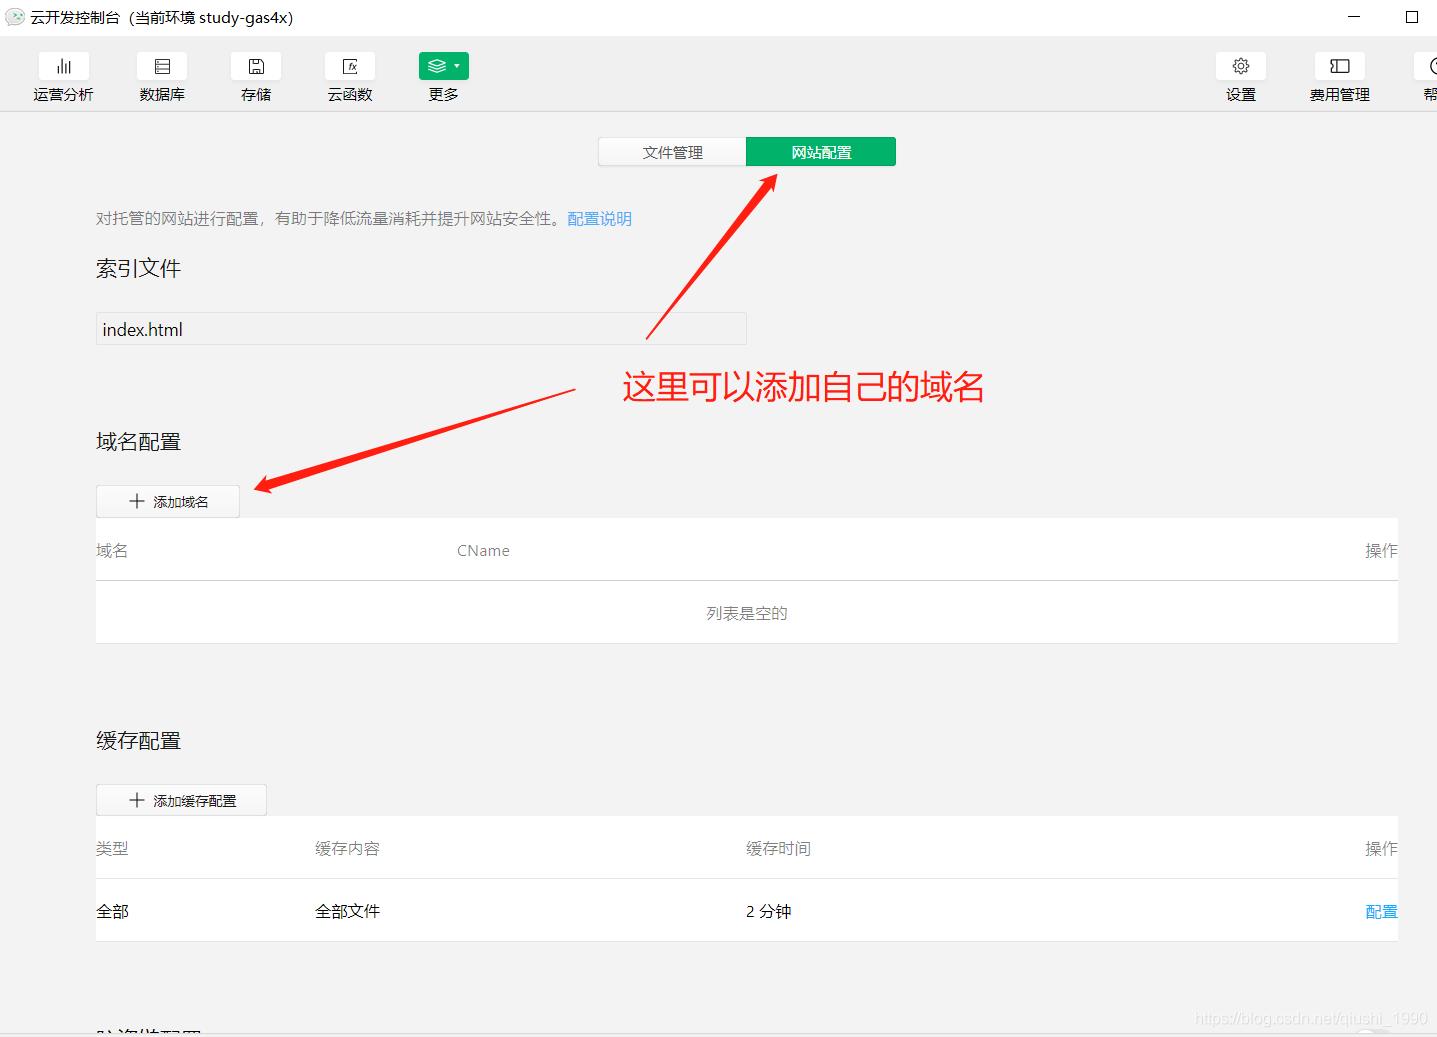Click the 存储 toolbar label
1437x1037 pixels.
pyautogui.click(x=256, y=94)
